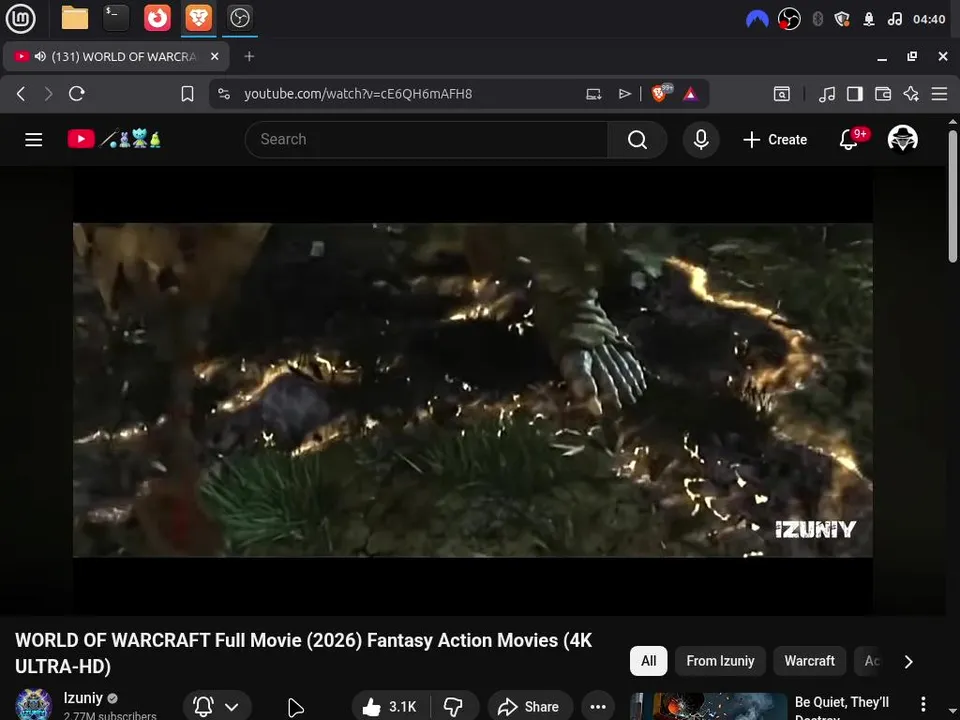The width and height of the screenshot is (960, 720).
Task: Dislike this video
Action: click(454, 707)
